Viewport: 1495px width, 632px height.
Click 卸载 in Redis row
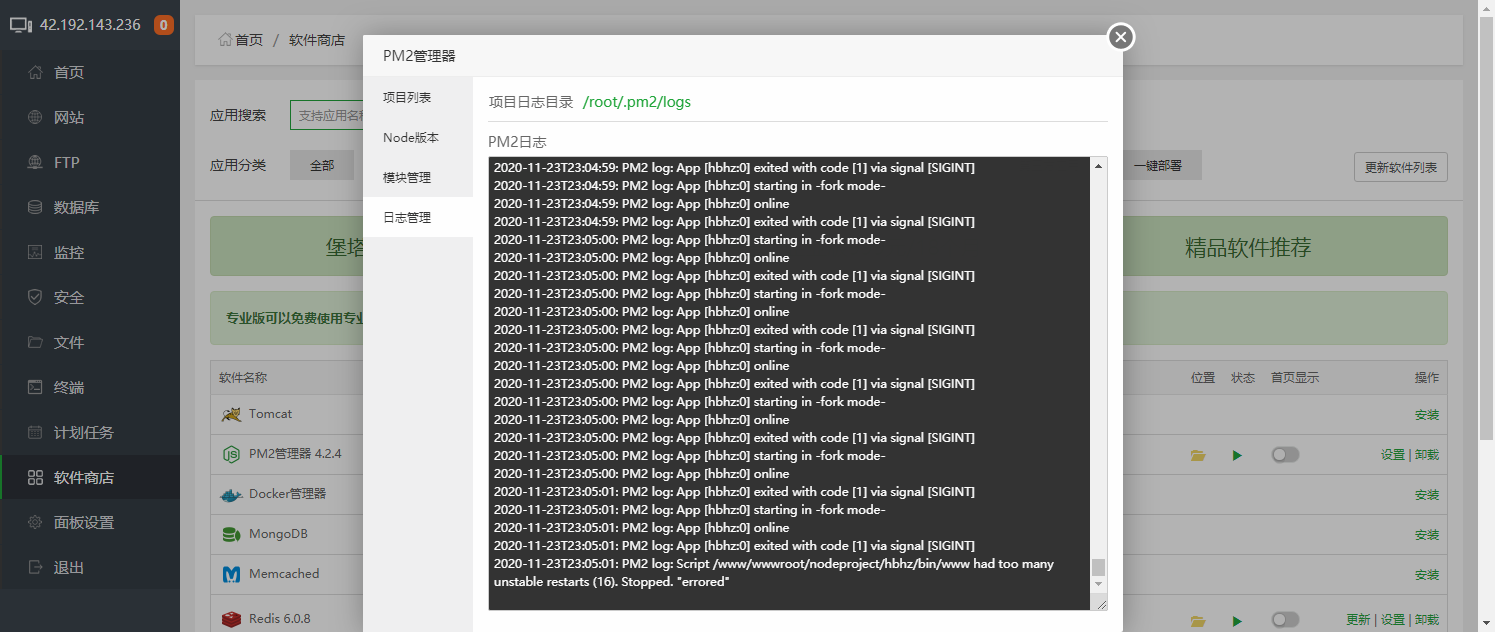(1427, 620)
